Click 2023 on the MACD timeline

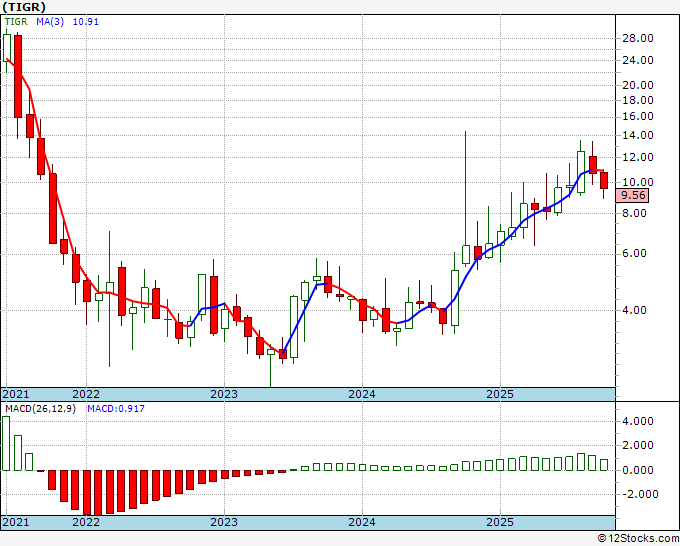coord(224,522)
